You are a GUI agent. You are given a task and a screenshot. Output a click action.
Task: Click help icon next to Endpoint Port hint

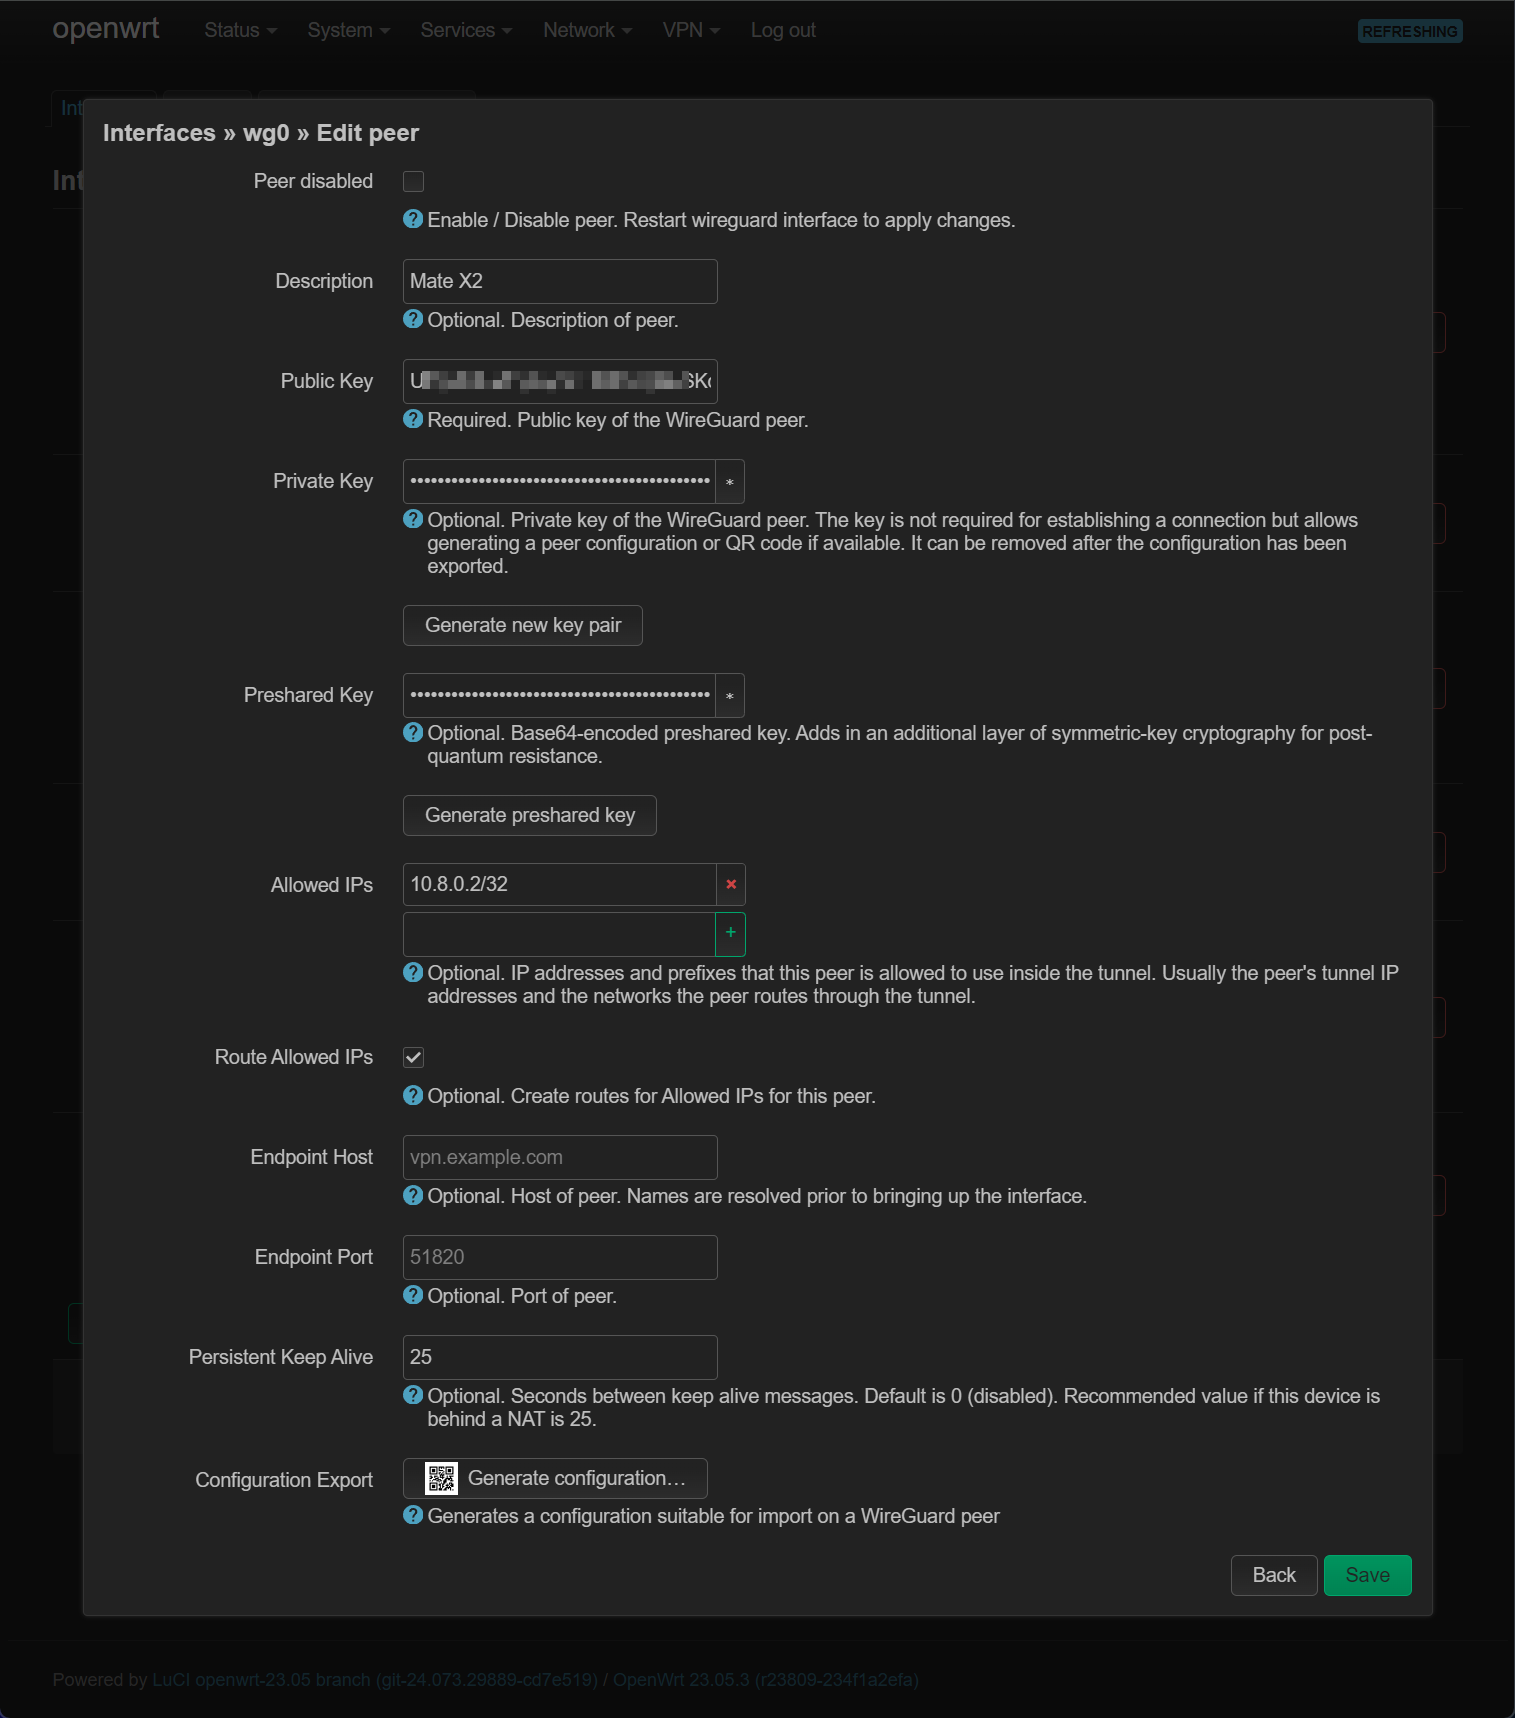tap(413, 1295)
